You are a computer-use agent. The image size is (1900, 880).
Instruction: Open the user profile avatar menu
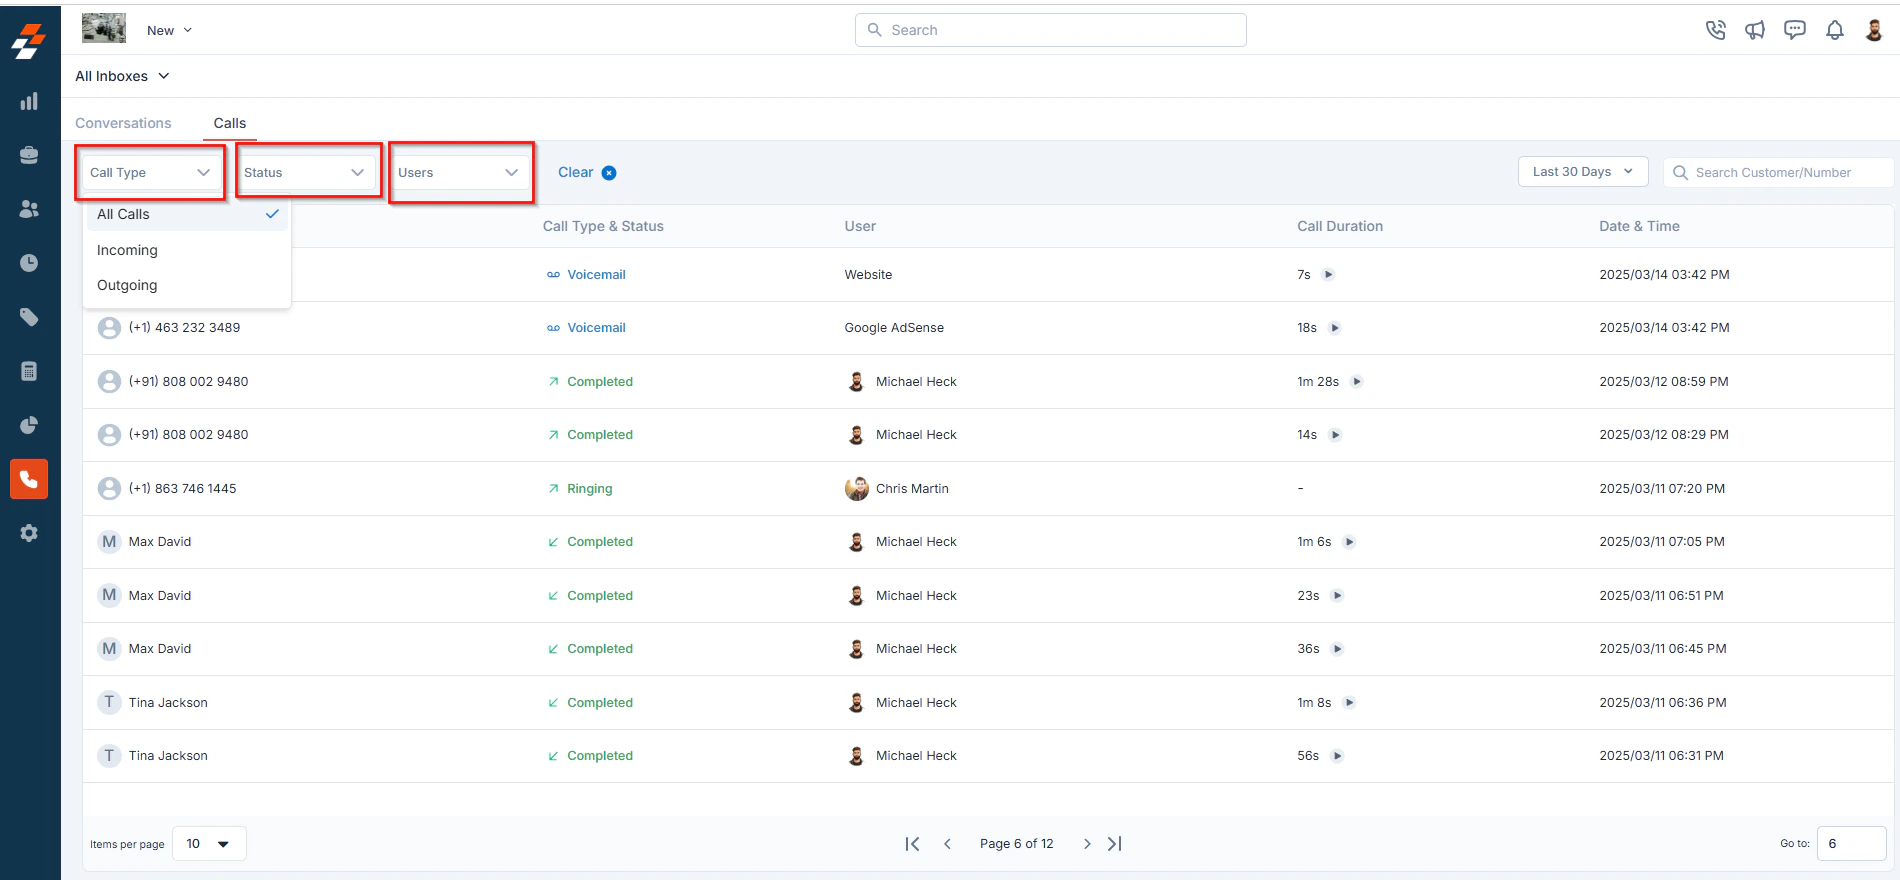click(x=1874, y=30)
